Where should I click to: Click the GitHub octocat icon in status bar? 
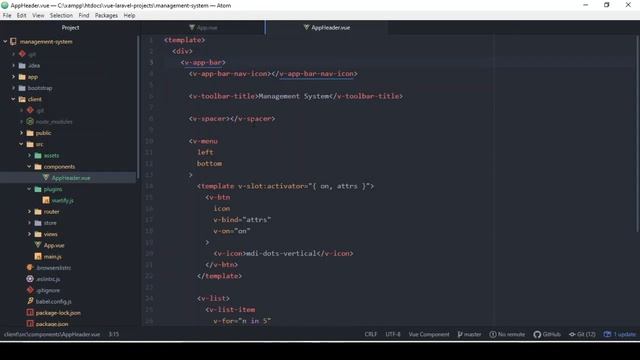click(x=537, y=334)
